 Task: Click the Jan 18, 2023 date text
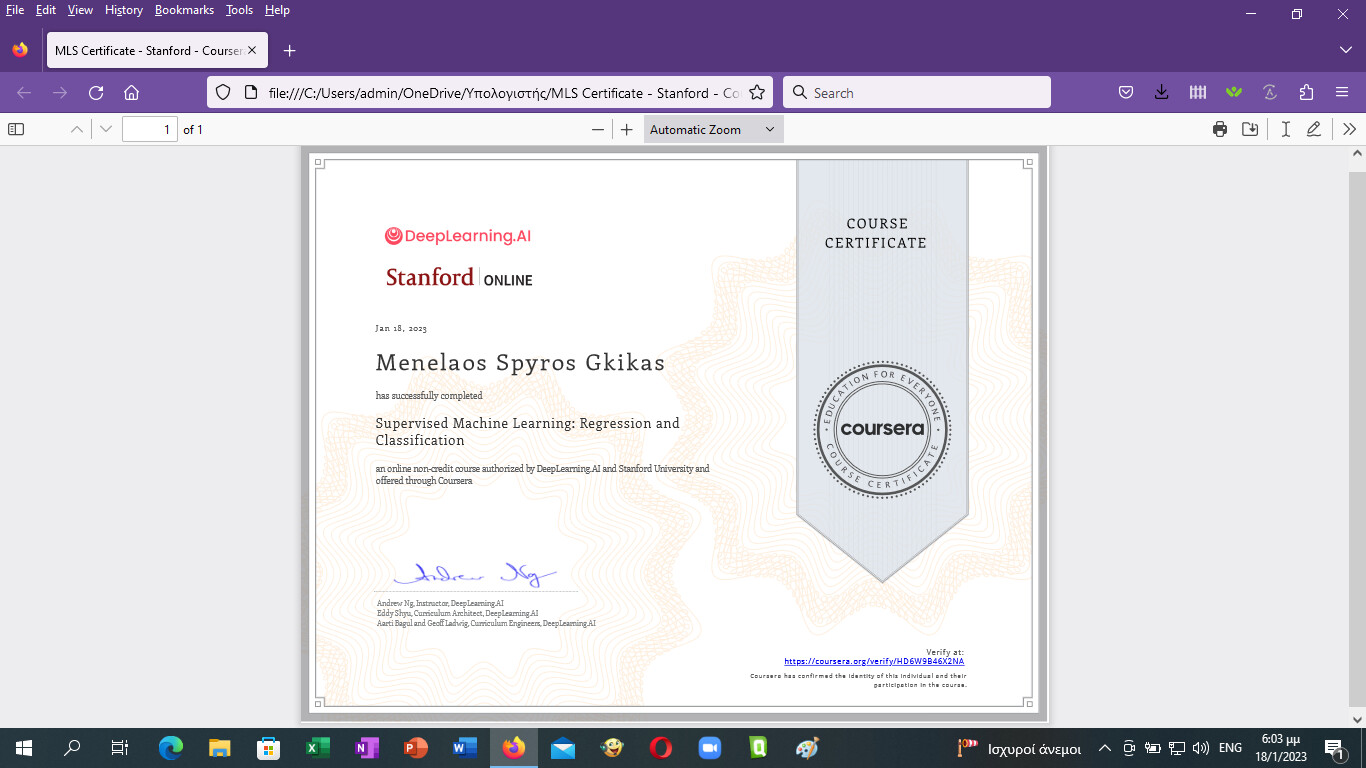401,328
